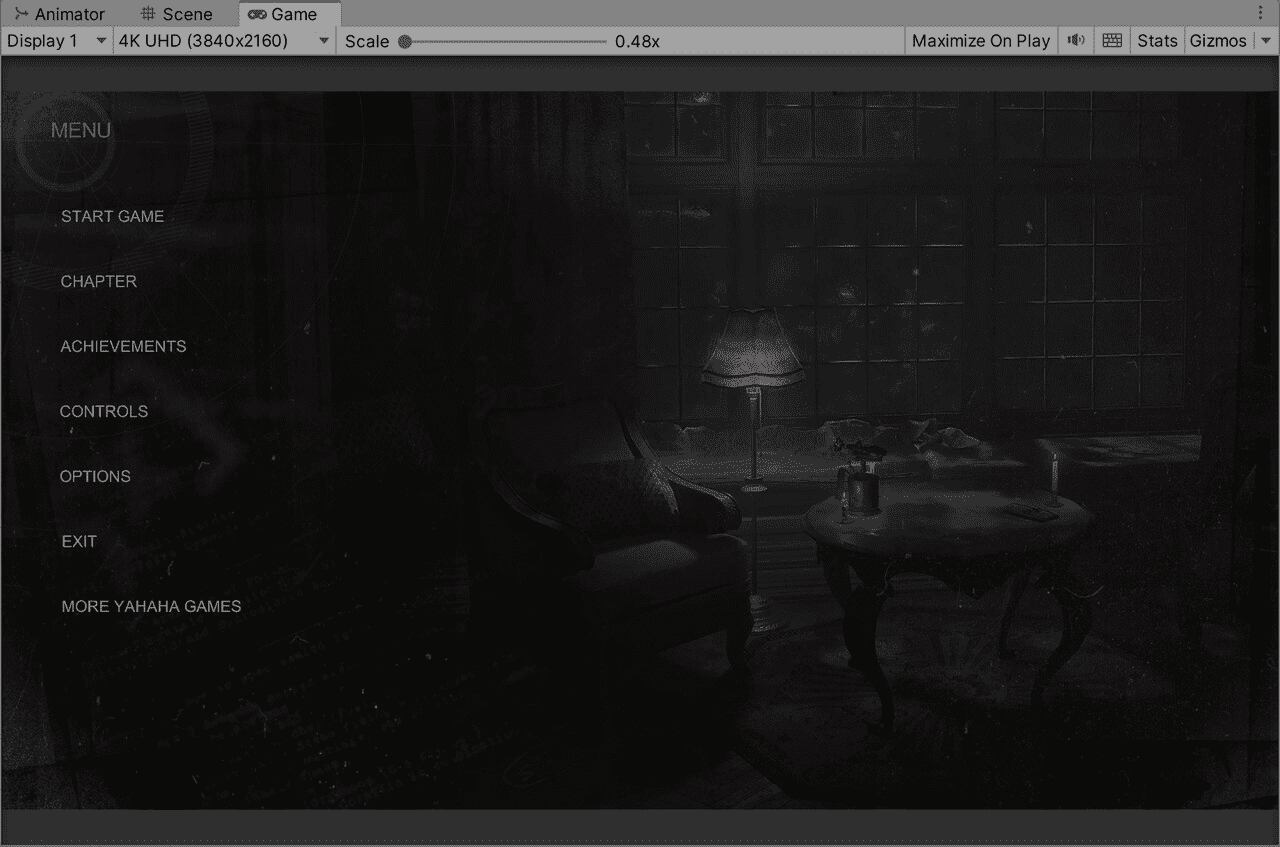Click the Scene tab grid icon
This screenshot has width=1280, height=847.
click(x=148, y=14)
